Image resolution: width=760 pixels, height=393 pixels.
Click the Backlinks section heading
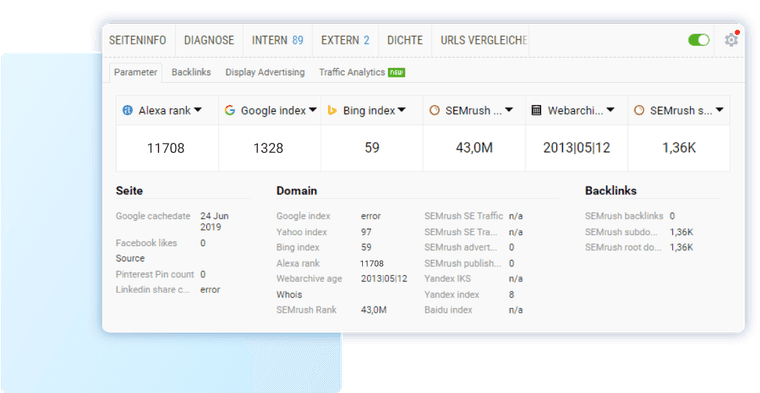tap(611, 190)
